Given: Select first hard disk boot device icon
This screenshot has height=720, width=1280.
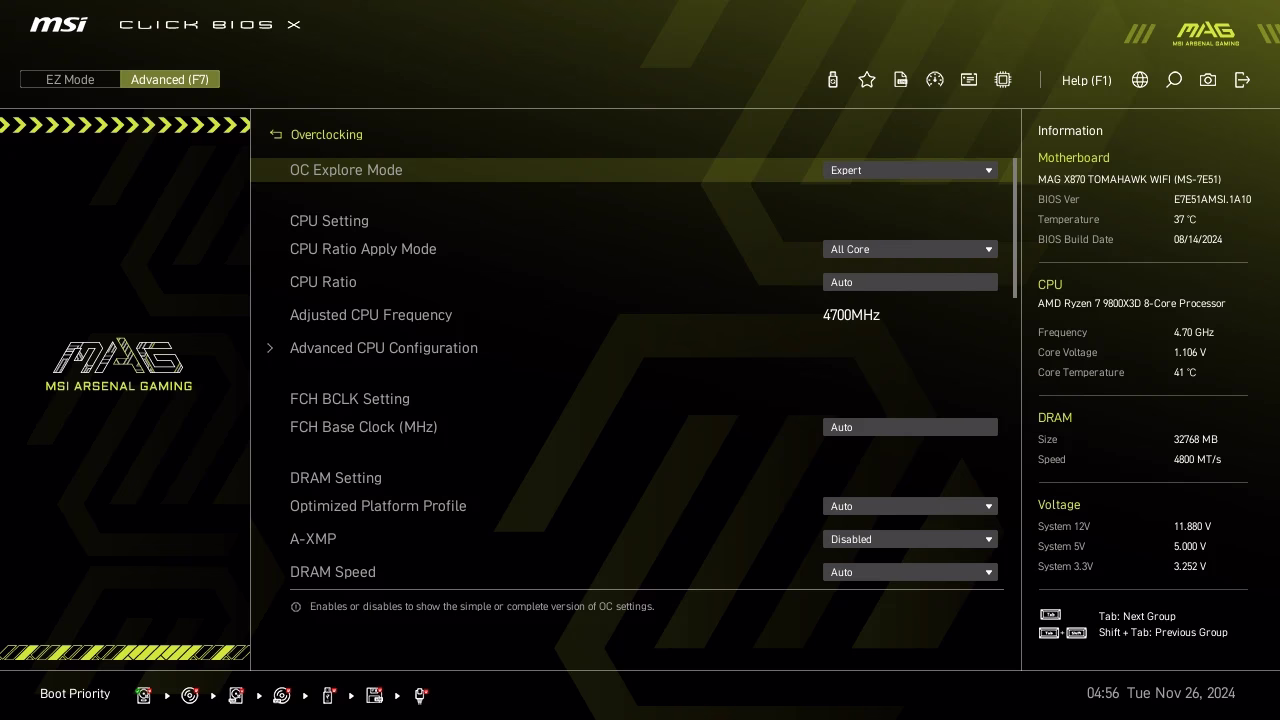Looking at the screenshot, I should point(143,695).
